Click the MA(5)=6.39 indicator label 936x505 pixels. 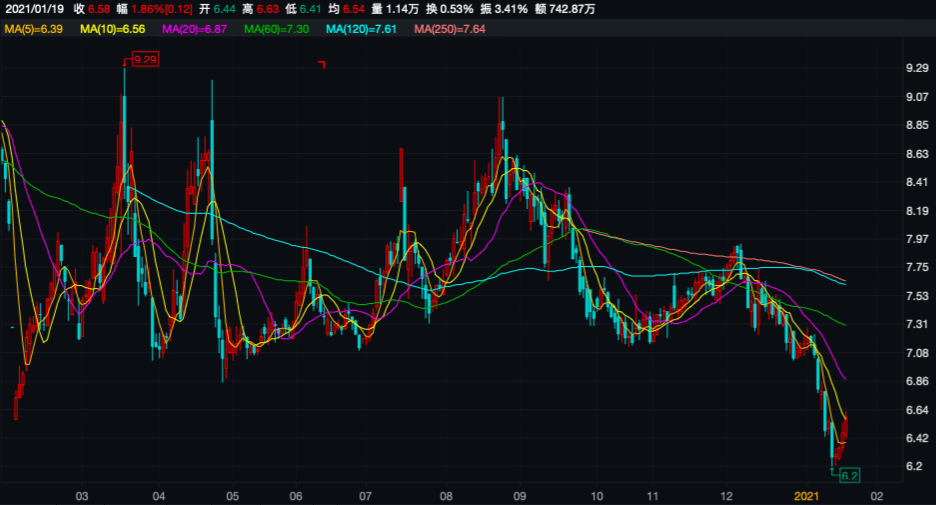(x=34, y=29)
